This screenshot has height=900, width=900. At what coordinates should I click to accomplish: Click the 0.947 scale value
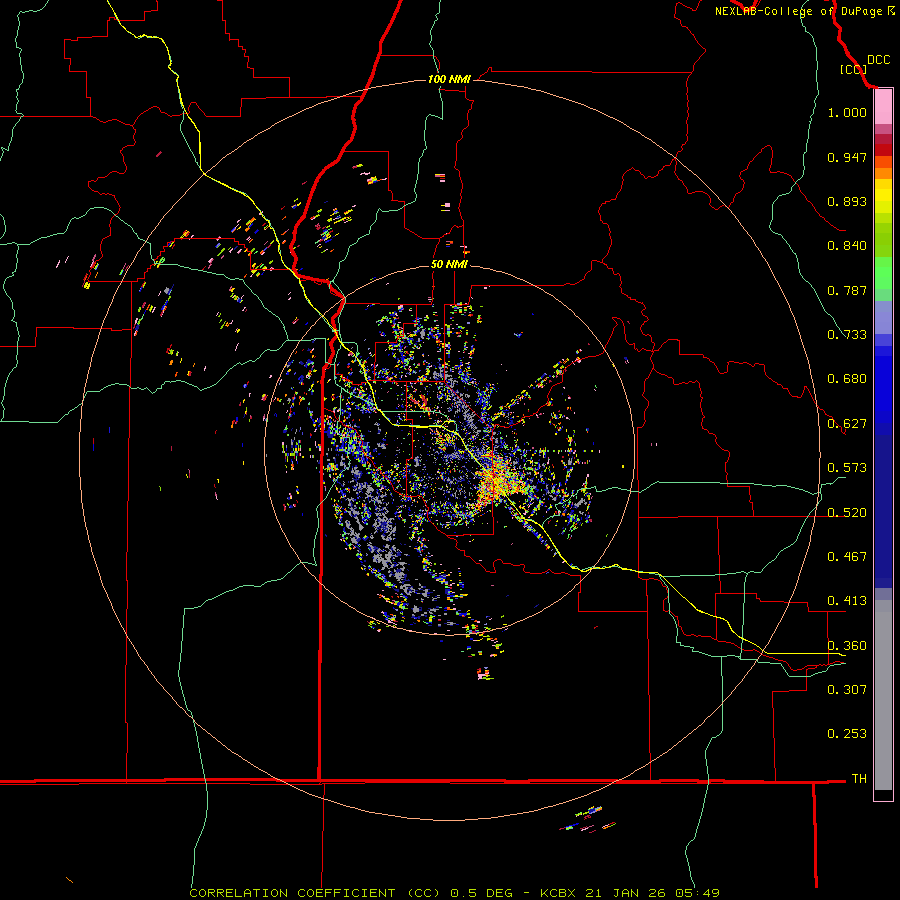tap(847, 157)
